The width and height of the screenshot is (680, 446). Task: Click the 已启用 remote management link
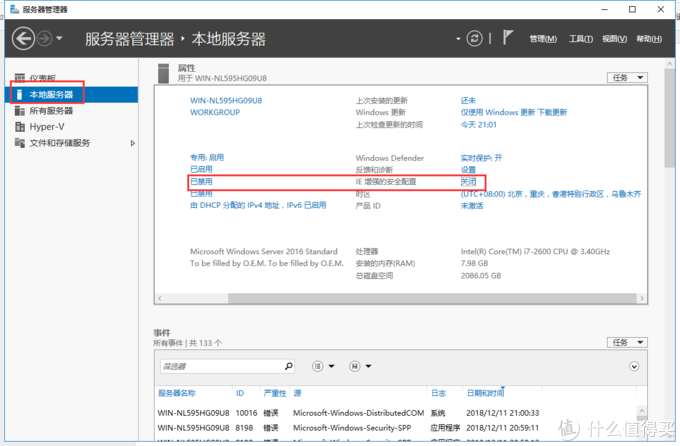201,169
